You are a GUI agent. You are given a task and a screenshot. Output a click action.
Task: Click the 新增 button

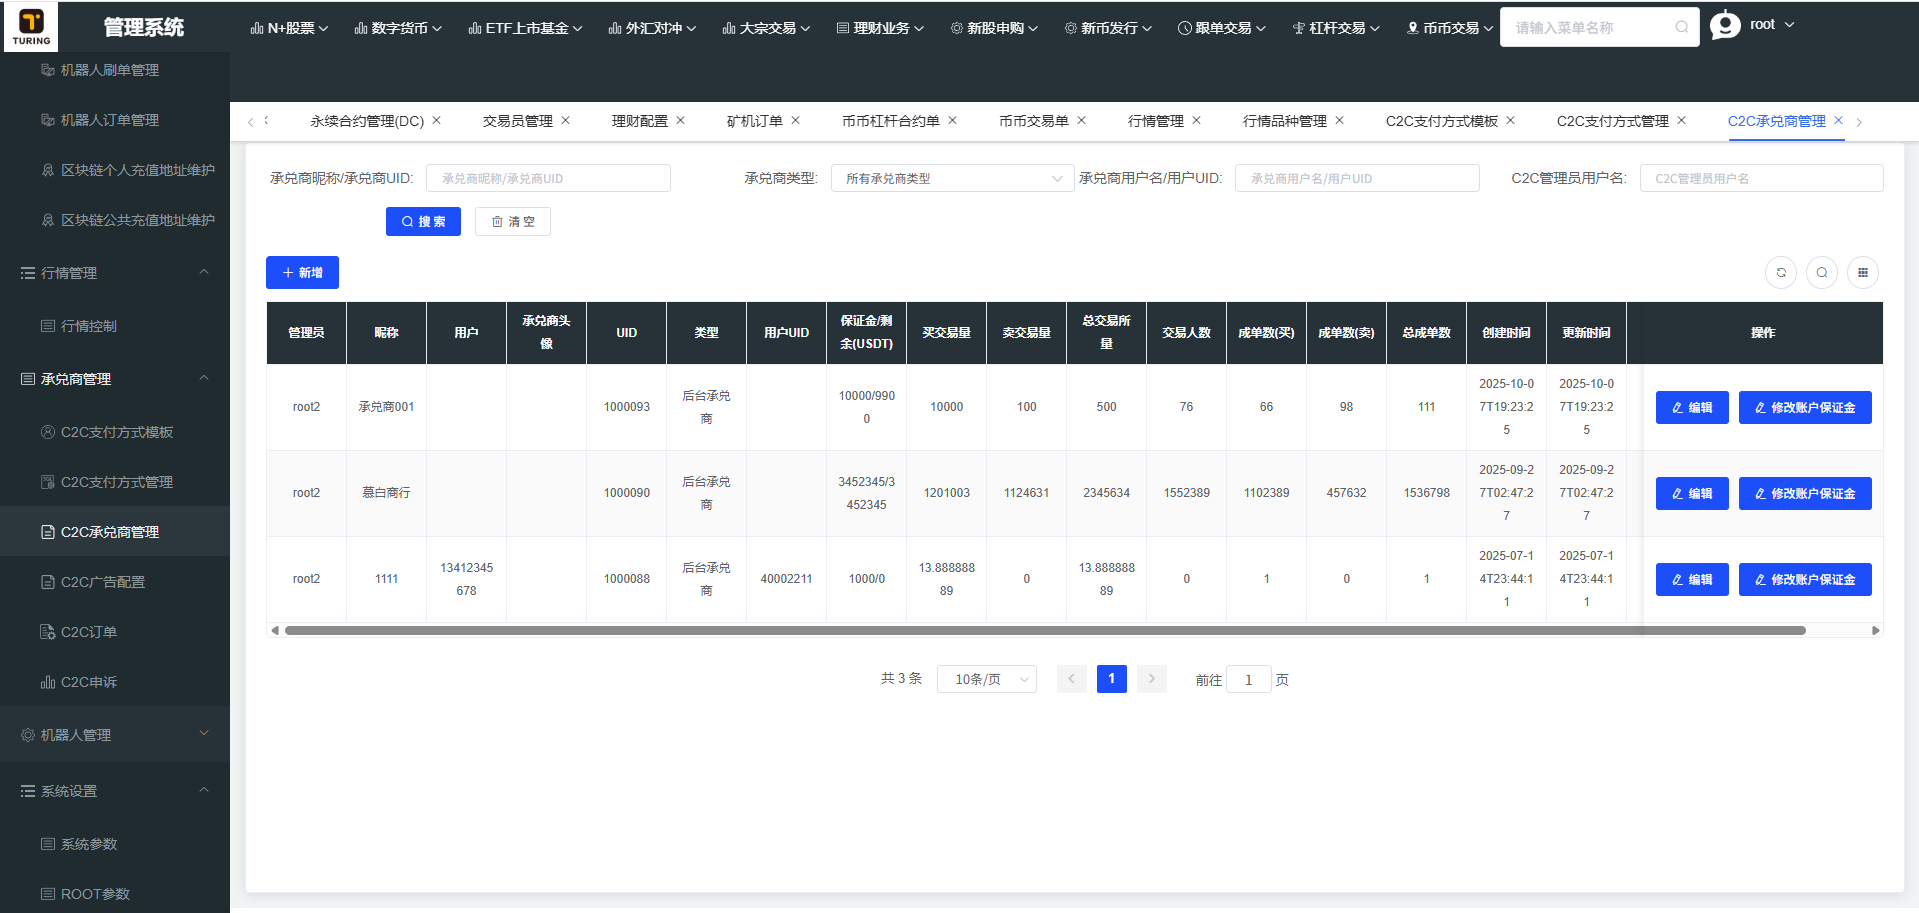pos(302,273)
